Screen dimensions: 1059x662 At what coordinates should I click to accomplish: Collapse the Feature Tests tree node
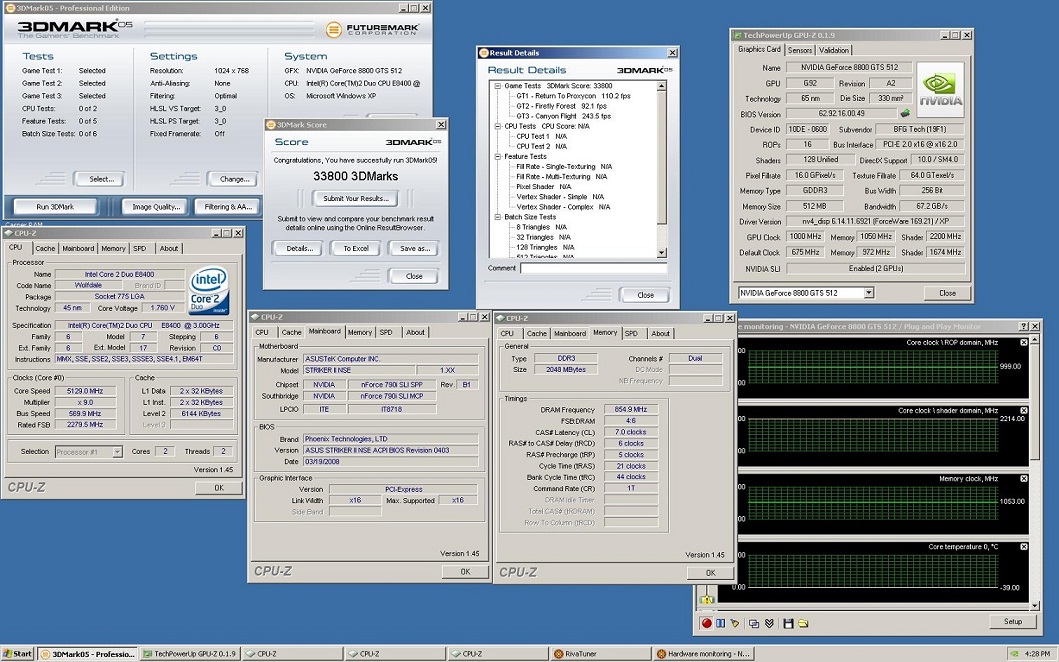[497, 157]
